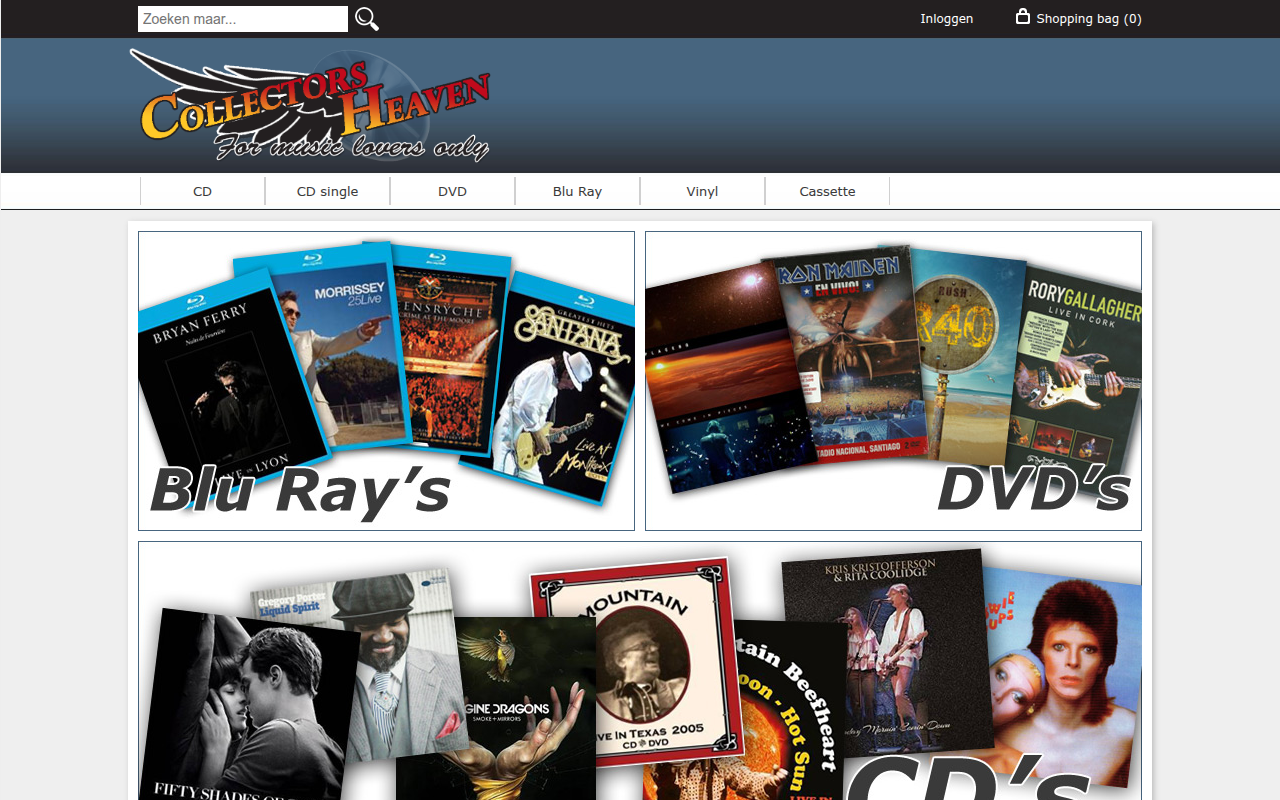Open the DVD's banner heading
The width and height of the screenshot is (1280, 800).
[x=1034, y=490]
